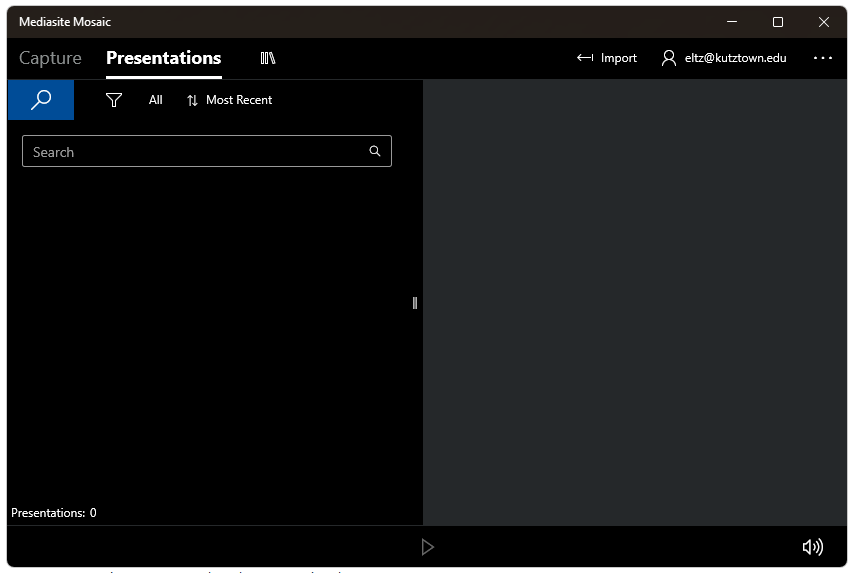
Task: Click into the Search input field
Action: point(207,151)
